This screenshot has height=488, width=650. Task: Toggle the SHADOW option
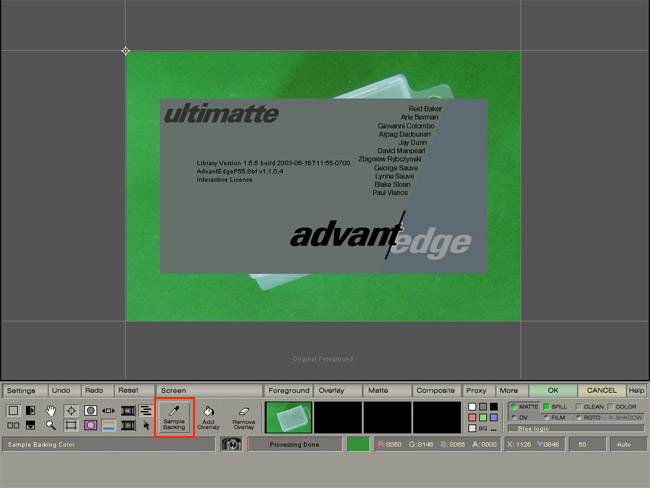(626, 418)
